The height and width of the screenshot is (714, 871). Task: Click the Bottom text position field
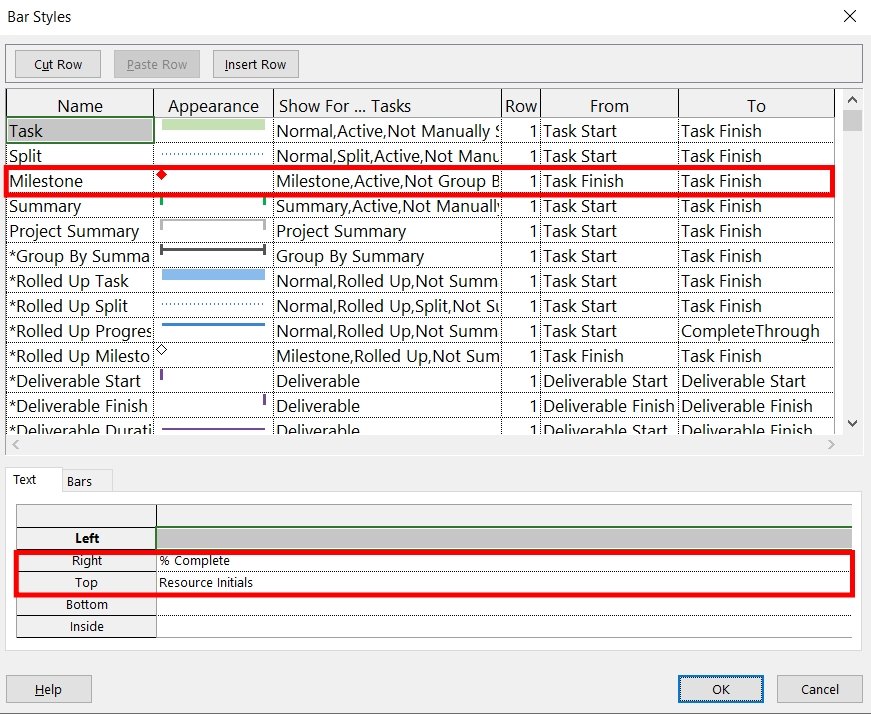point(504,604)
